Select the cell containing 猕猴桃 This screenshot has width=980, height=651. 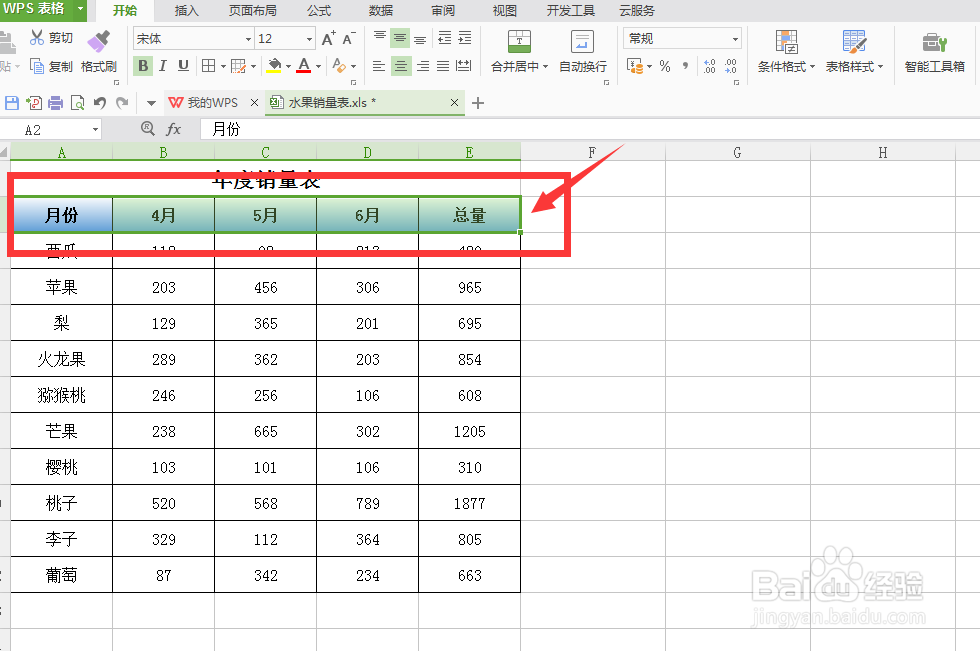click(61, 395)
